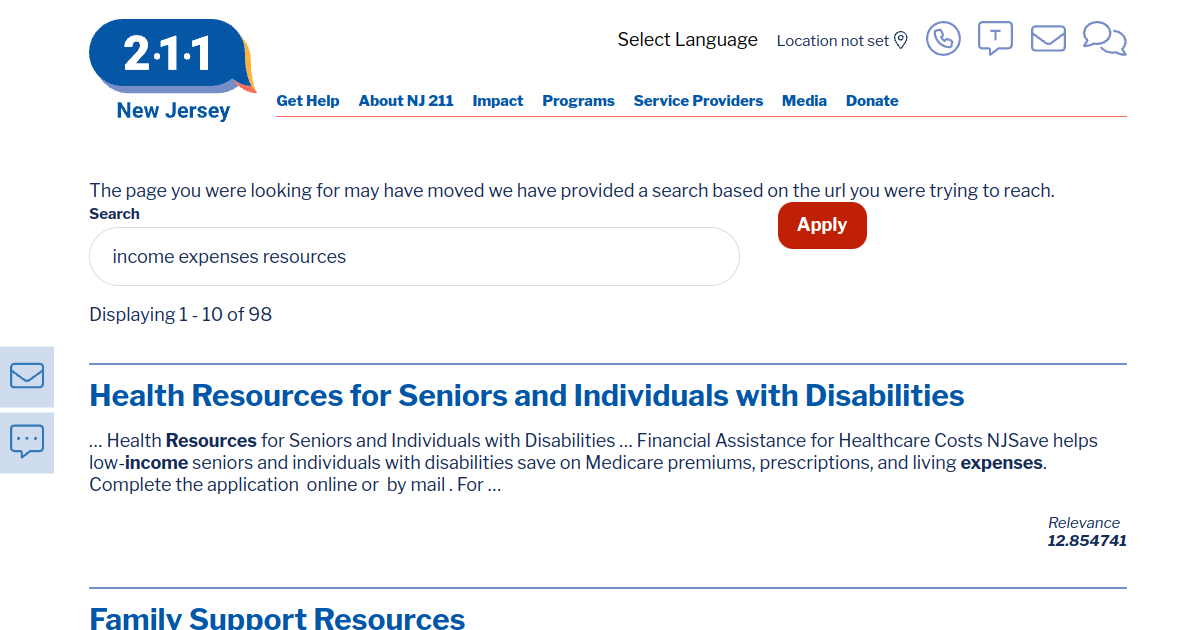Open the floating chat icon on left edge

[27, 440]
